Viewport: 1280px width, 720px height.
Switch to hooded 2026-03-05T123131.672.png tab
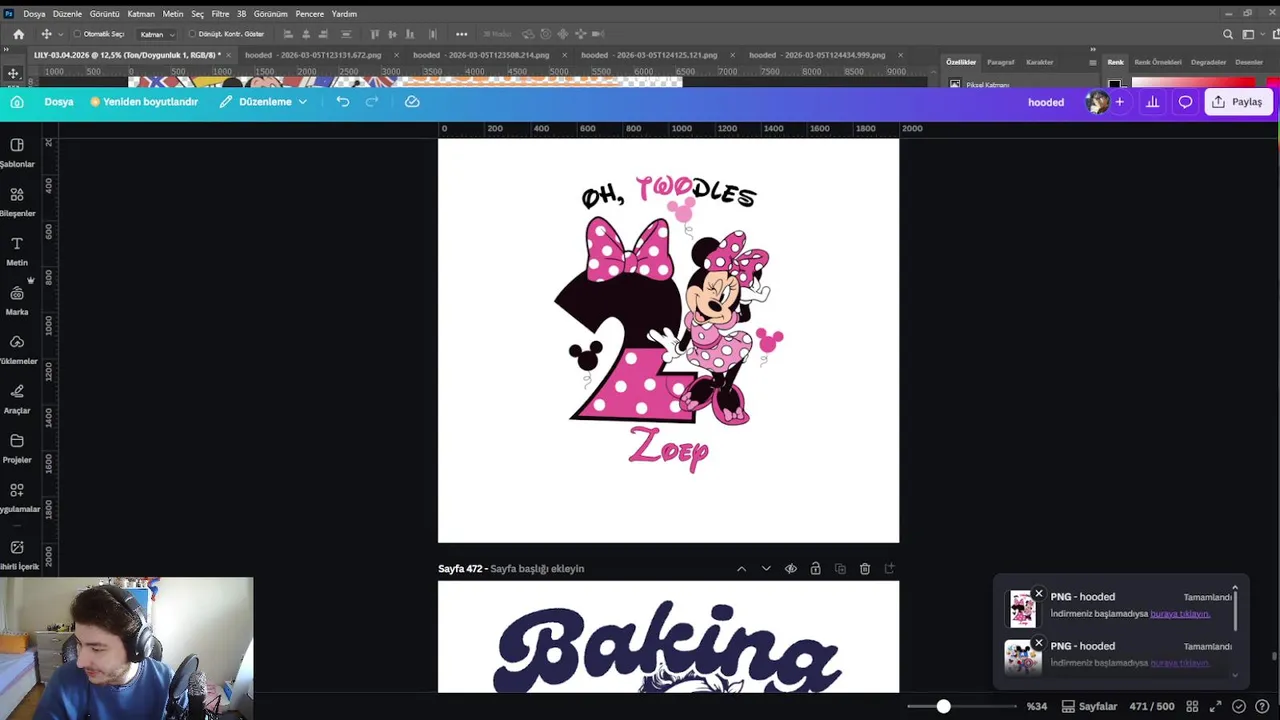point(313,55)
